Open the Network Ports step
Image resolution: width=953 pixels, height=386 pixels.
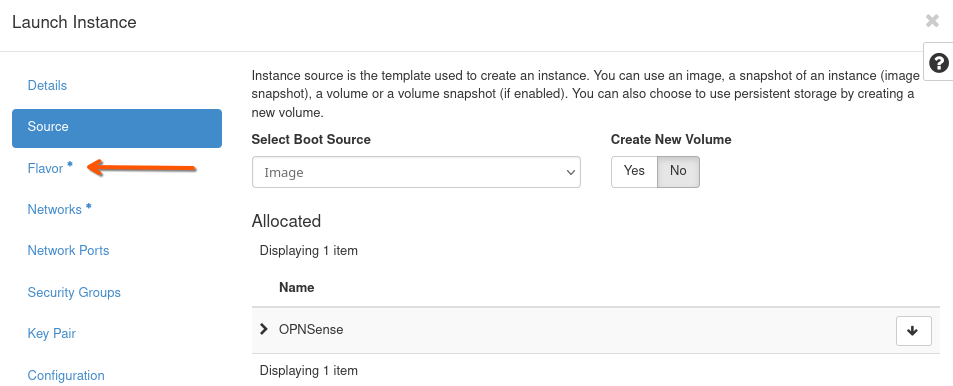pos(68,250)
